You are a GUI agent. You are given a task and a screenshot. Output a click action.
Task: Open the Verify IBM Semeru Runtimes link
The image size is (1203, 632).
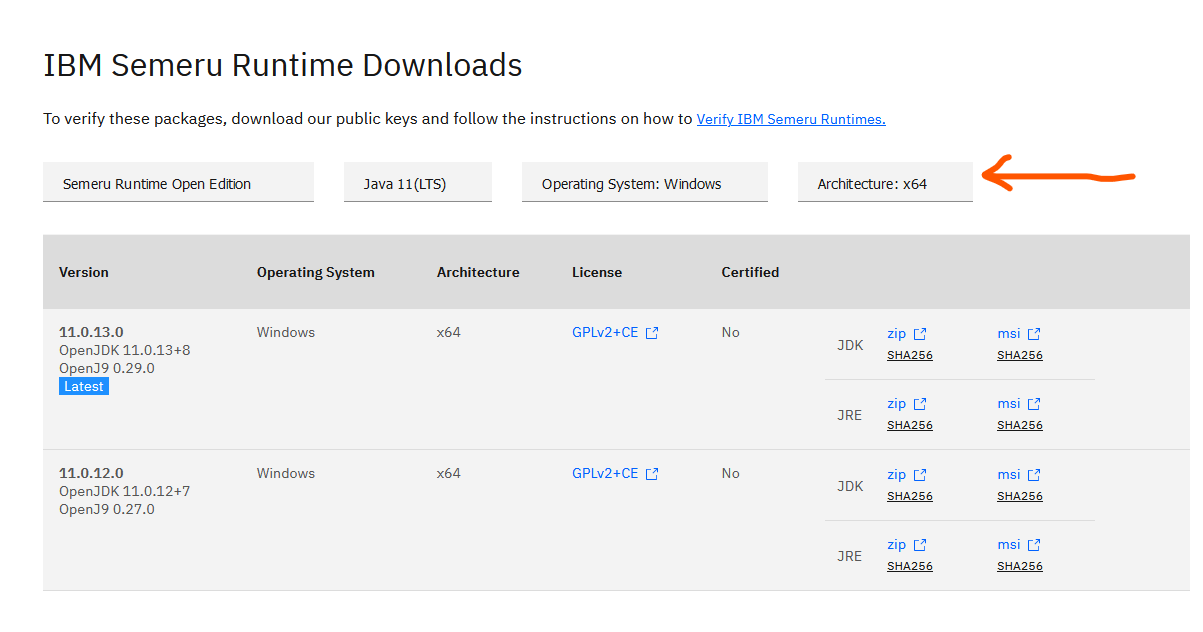tap(791, 119)
